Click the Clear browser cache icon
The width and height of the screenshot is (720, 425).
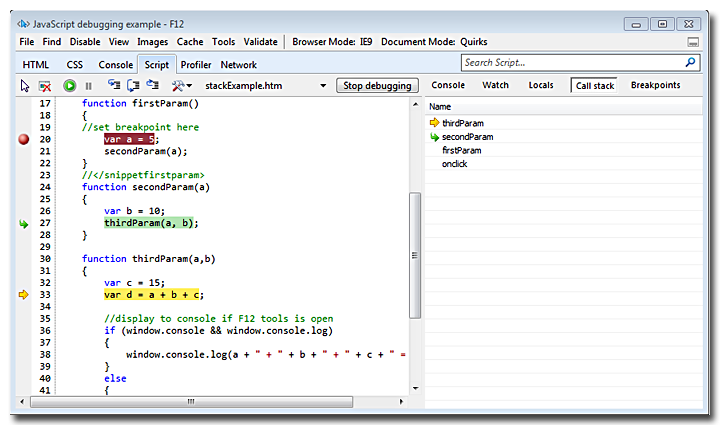[x=45, y=86]
